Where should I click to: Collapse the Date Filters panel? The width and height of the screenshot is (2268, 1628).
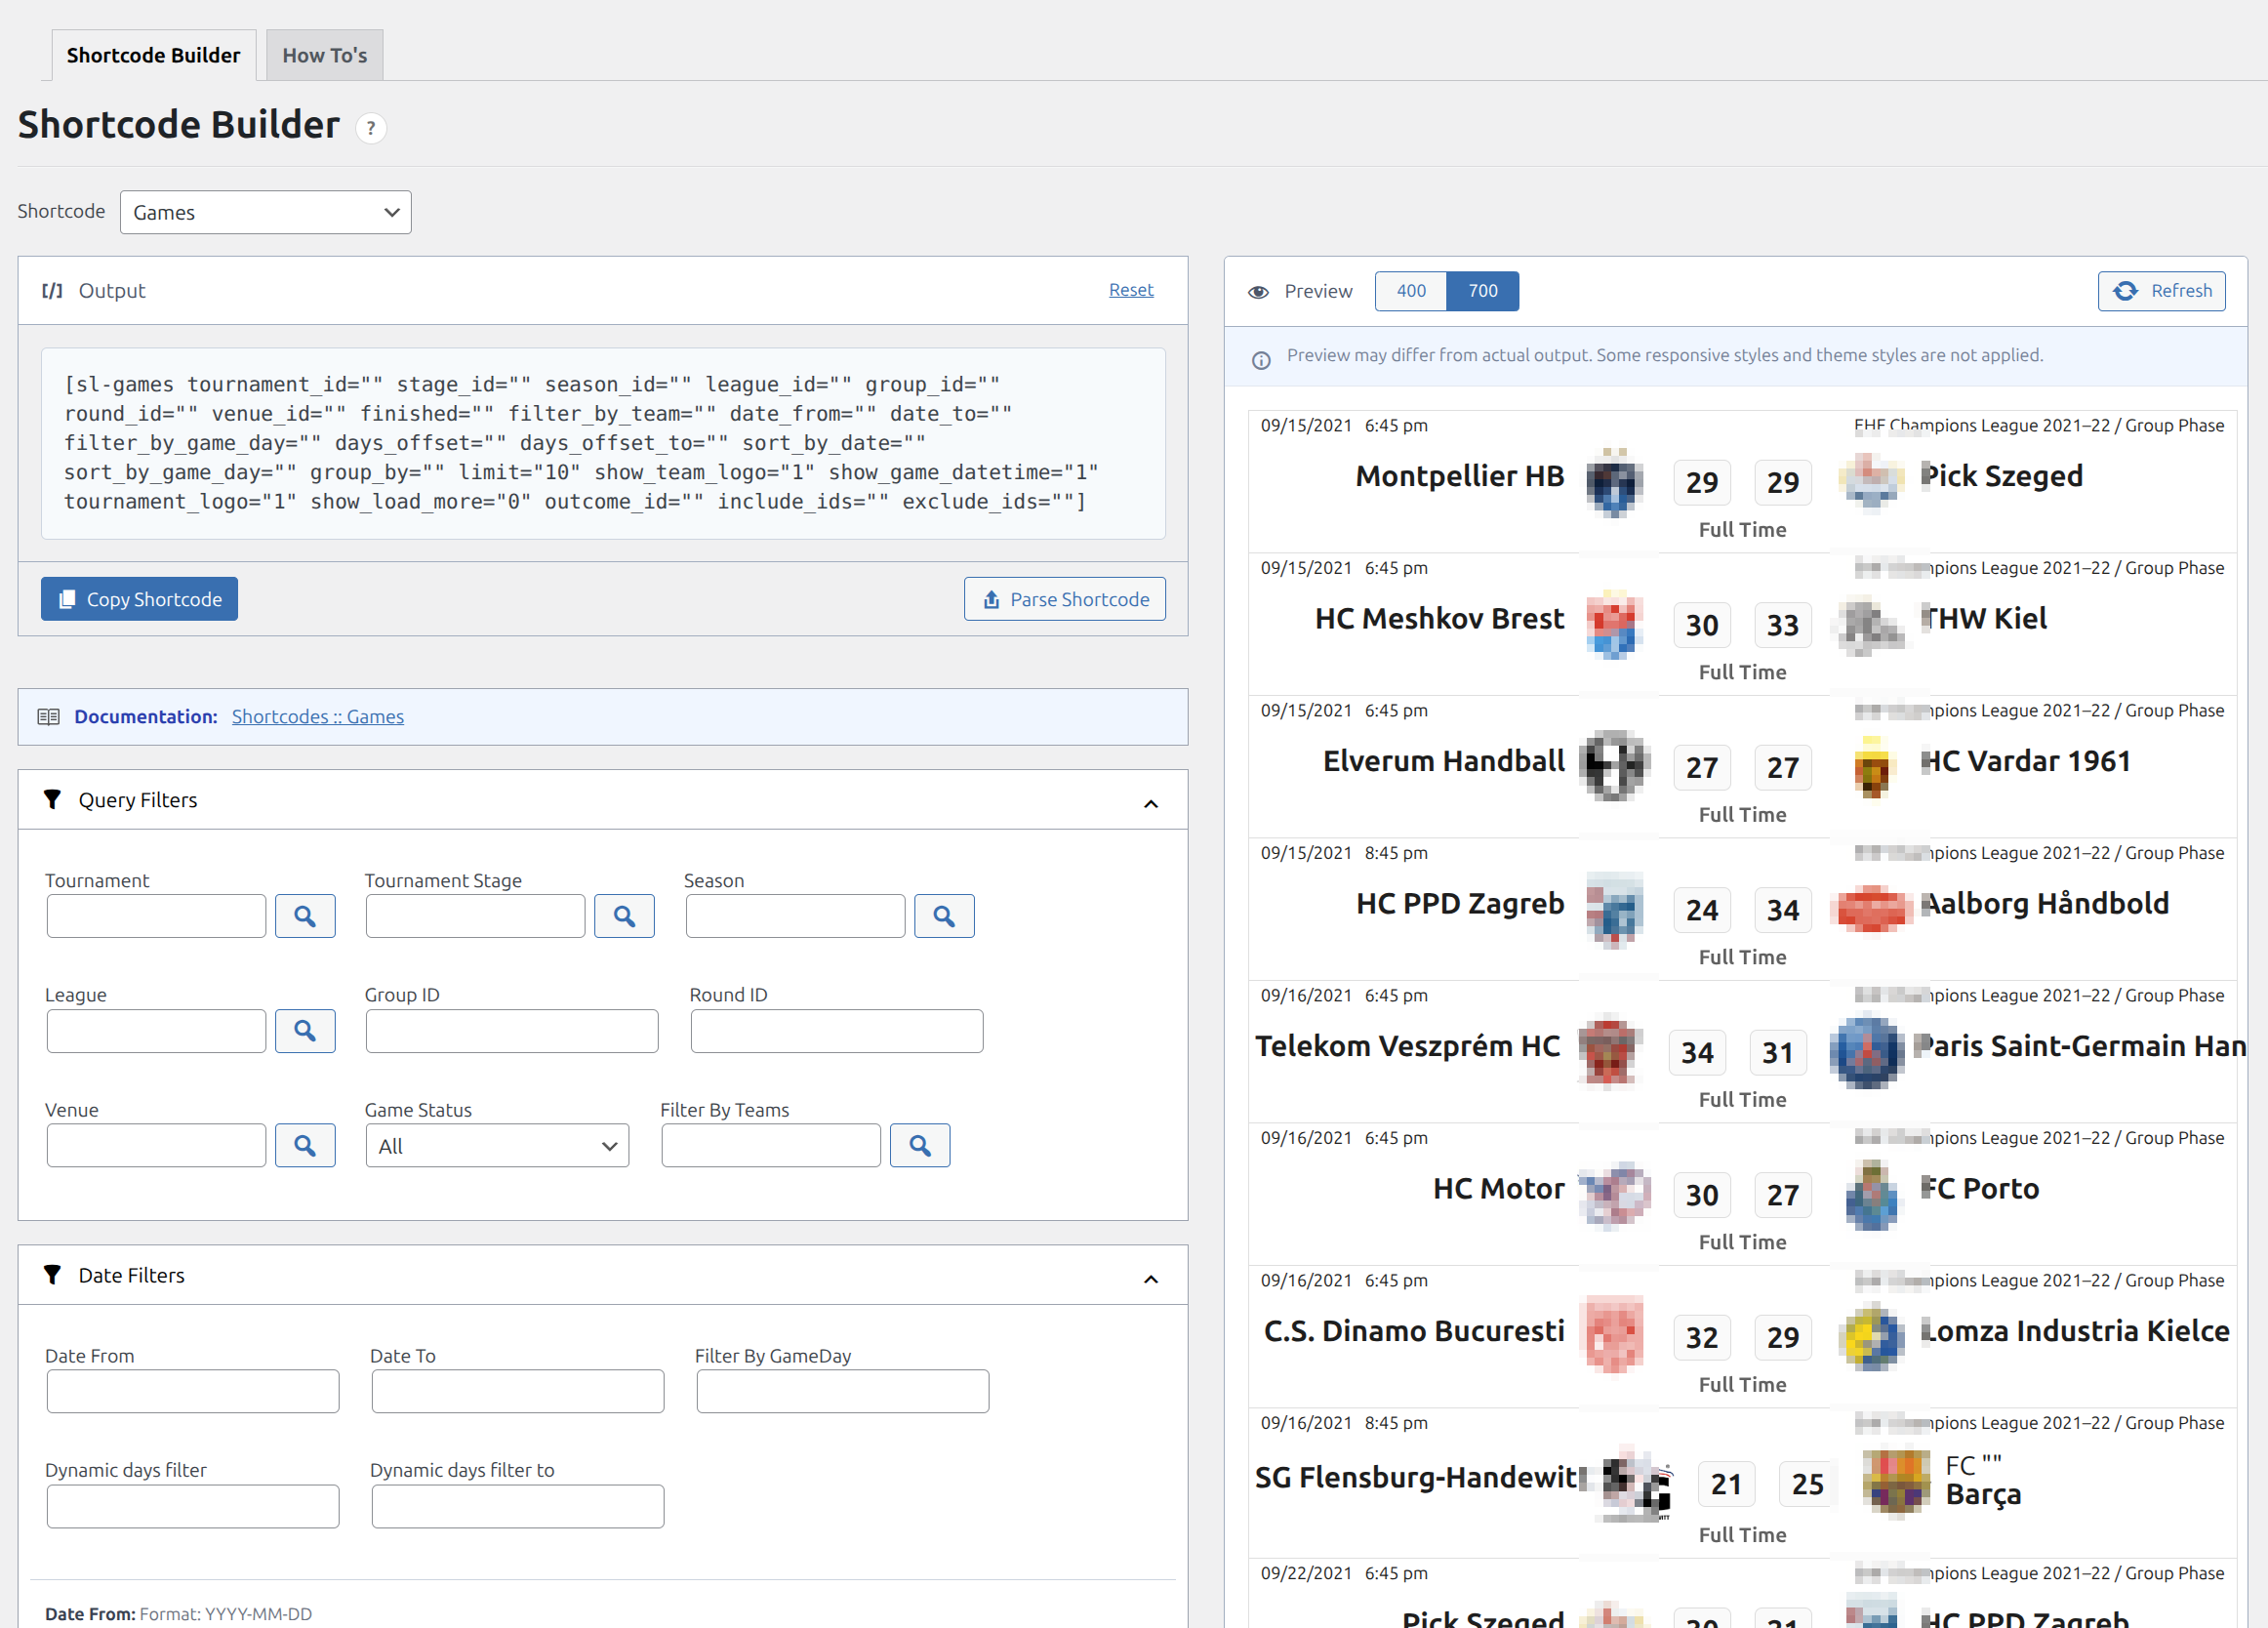pyautogui.click(x=1150, y=1278)
